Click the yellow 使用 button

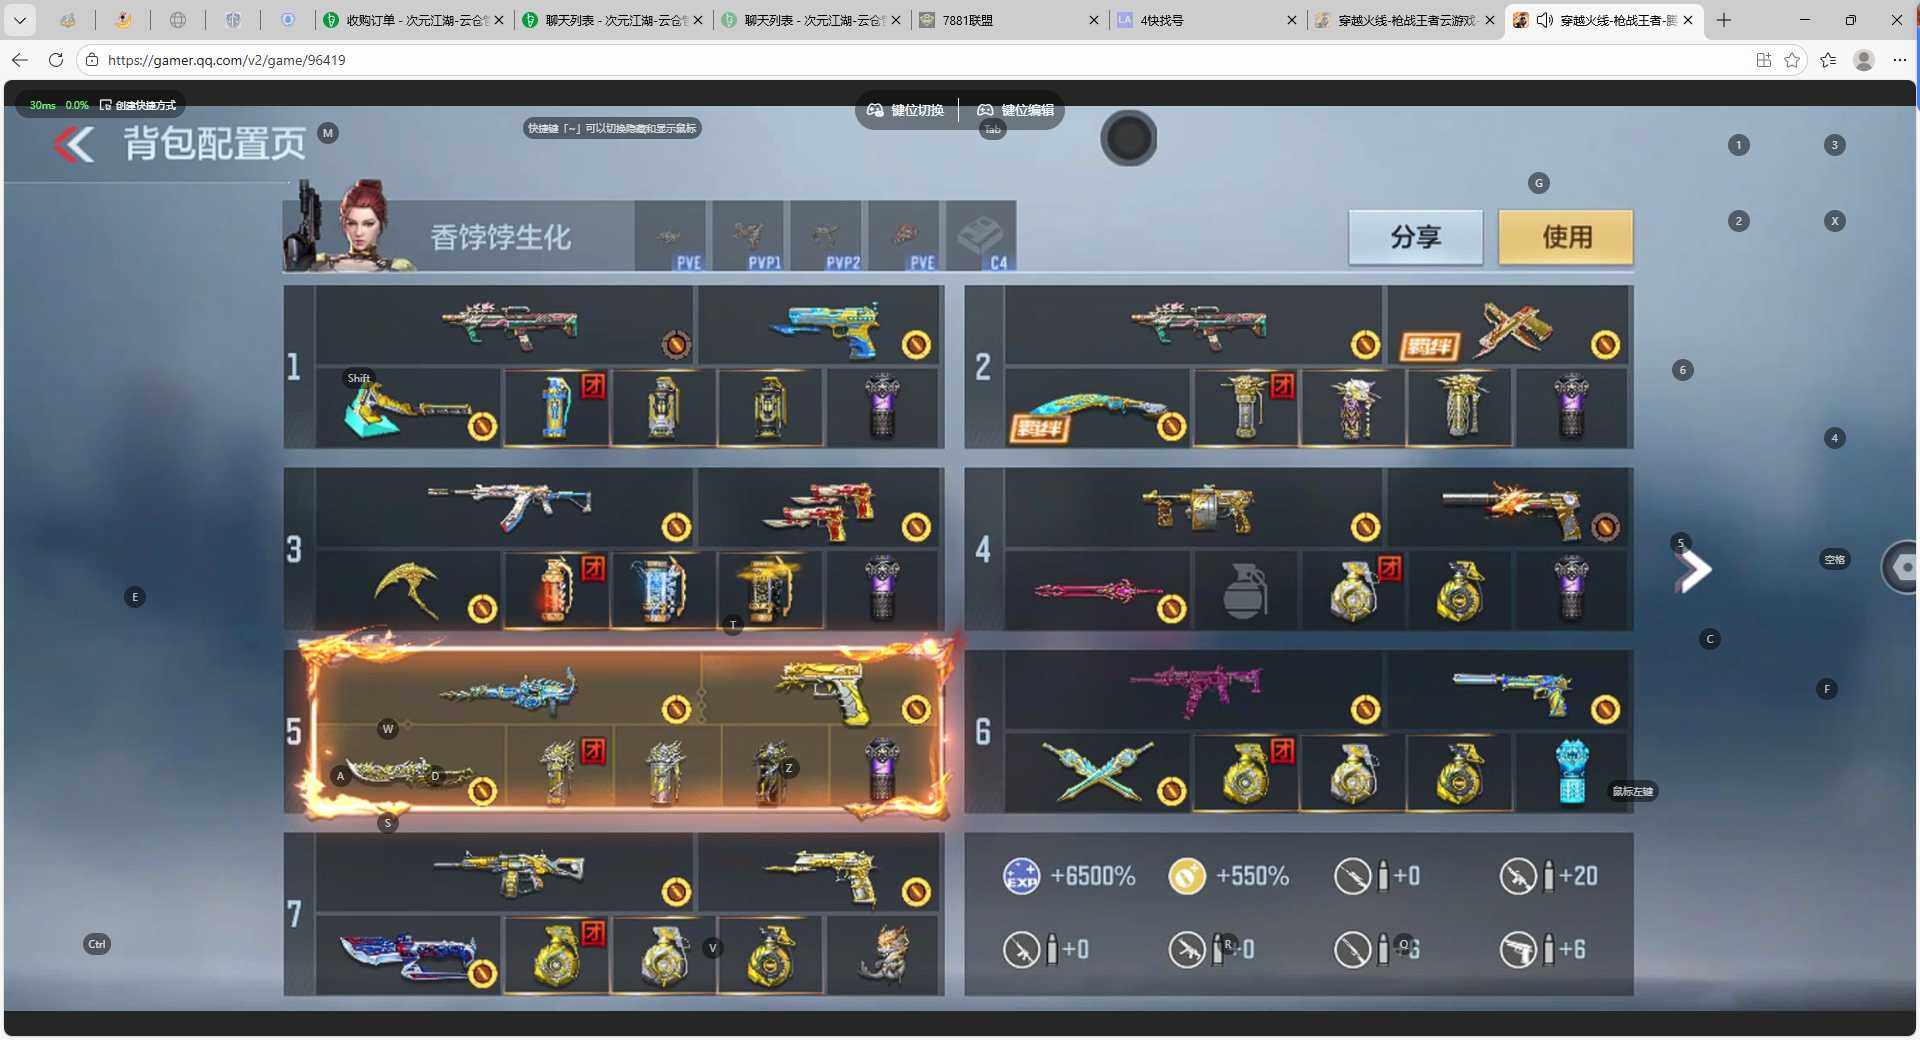pos(1566,237)
